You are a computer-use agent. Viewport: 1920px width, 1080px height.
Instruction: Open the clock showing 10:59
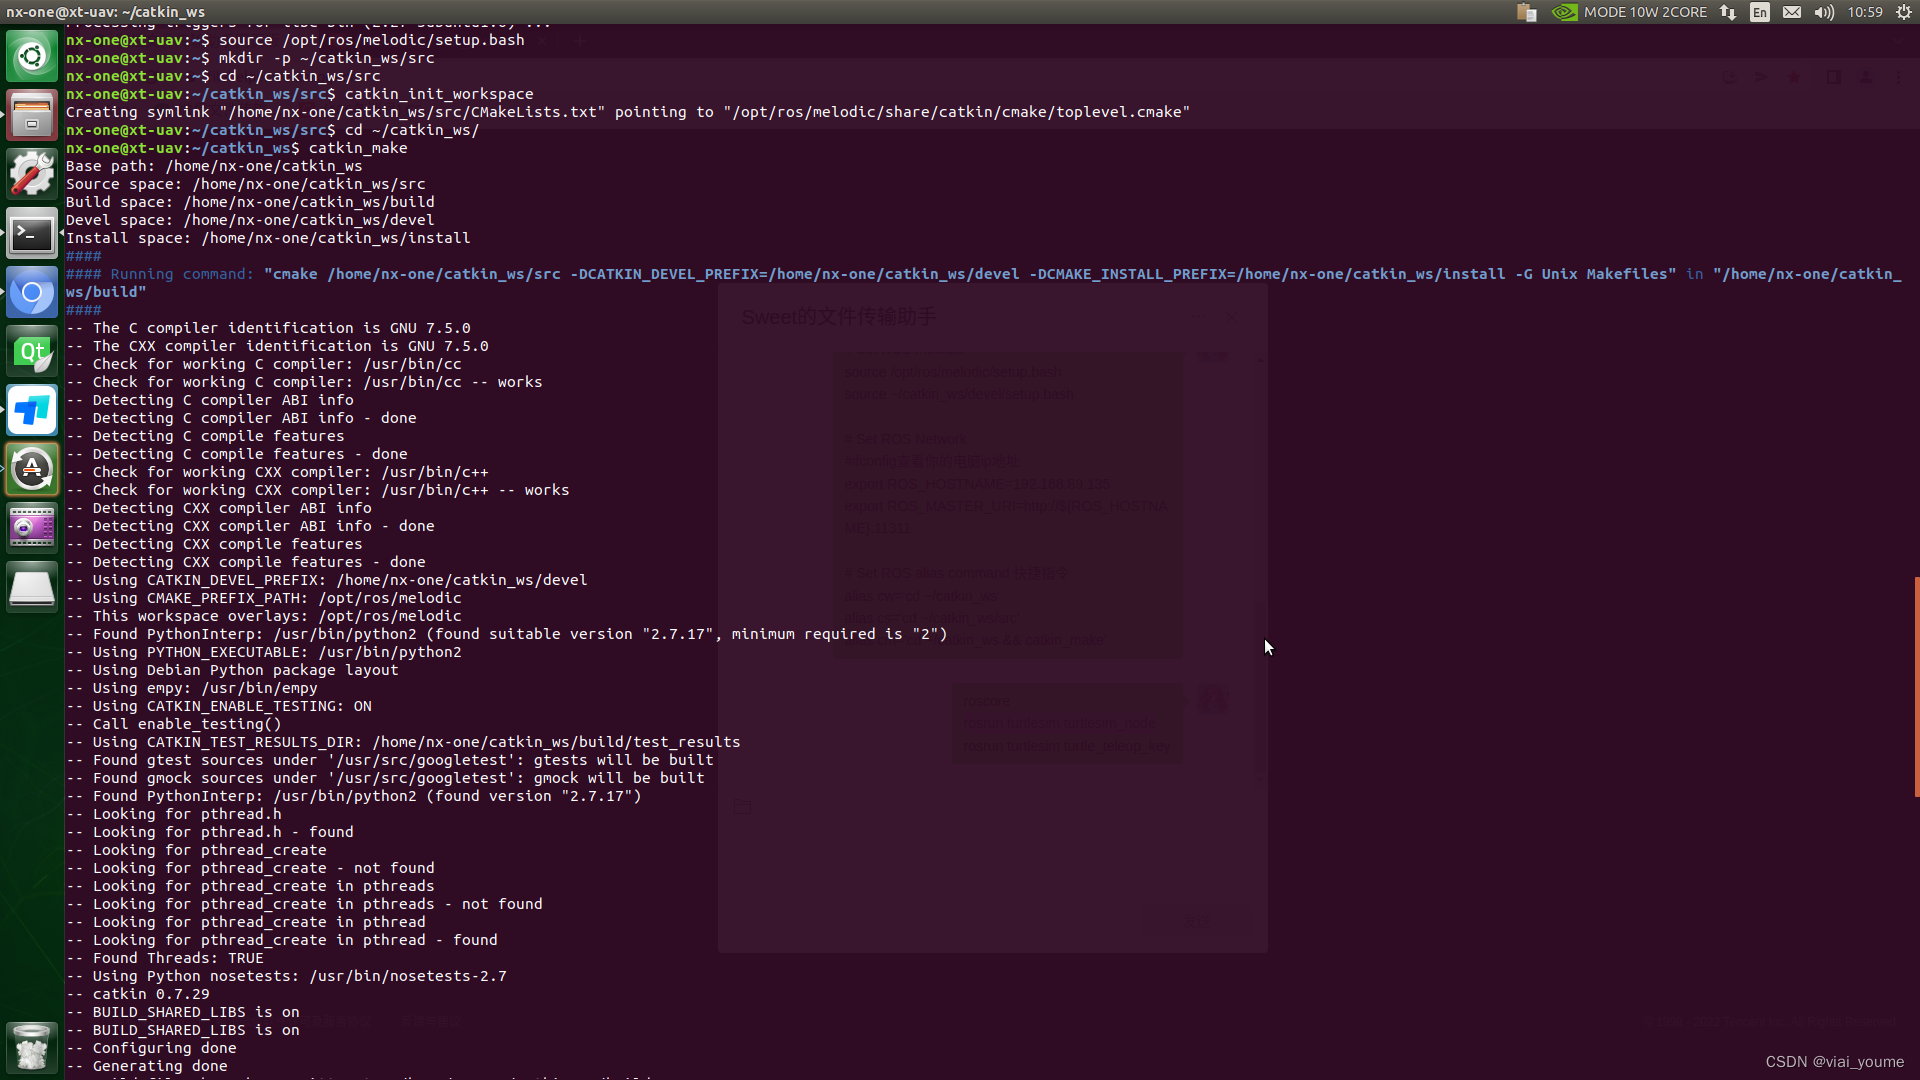(1865, 12)
